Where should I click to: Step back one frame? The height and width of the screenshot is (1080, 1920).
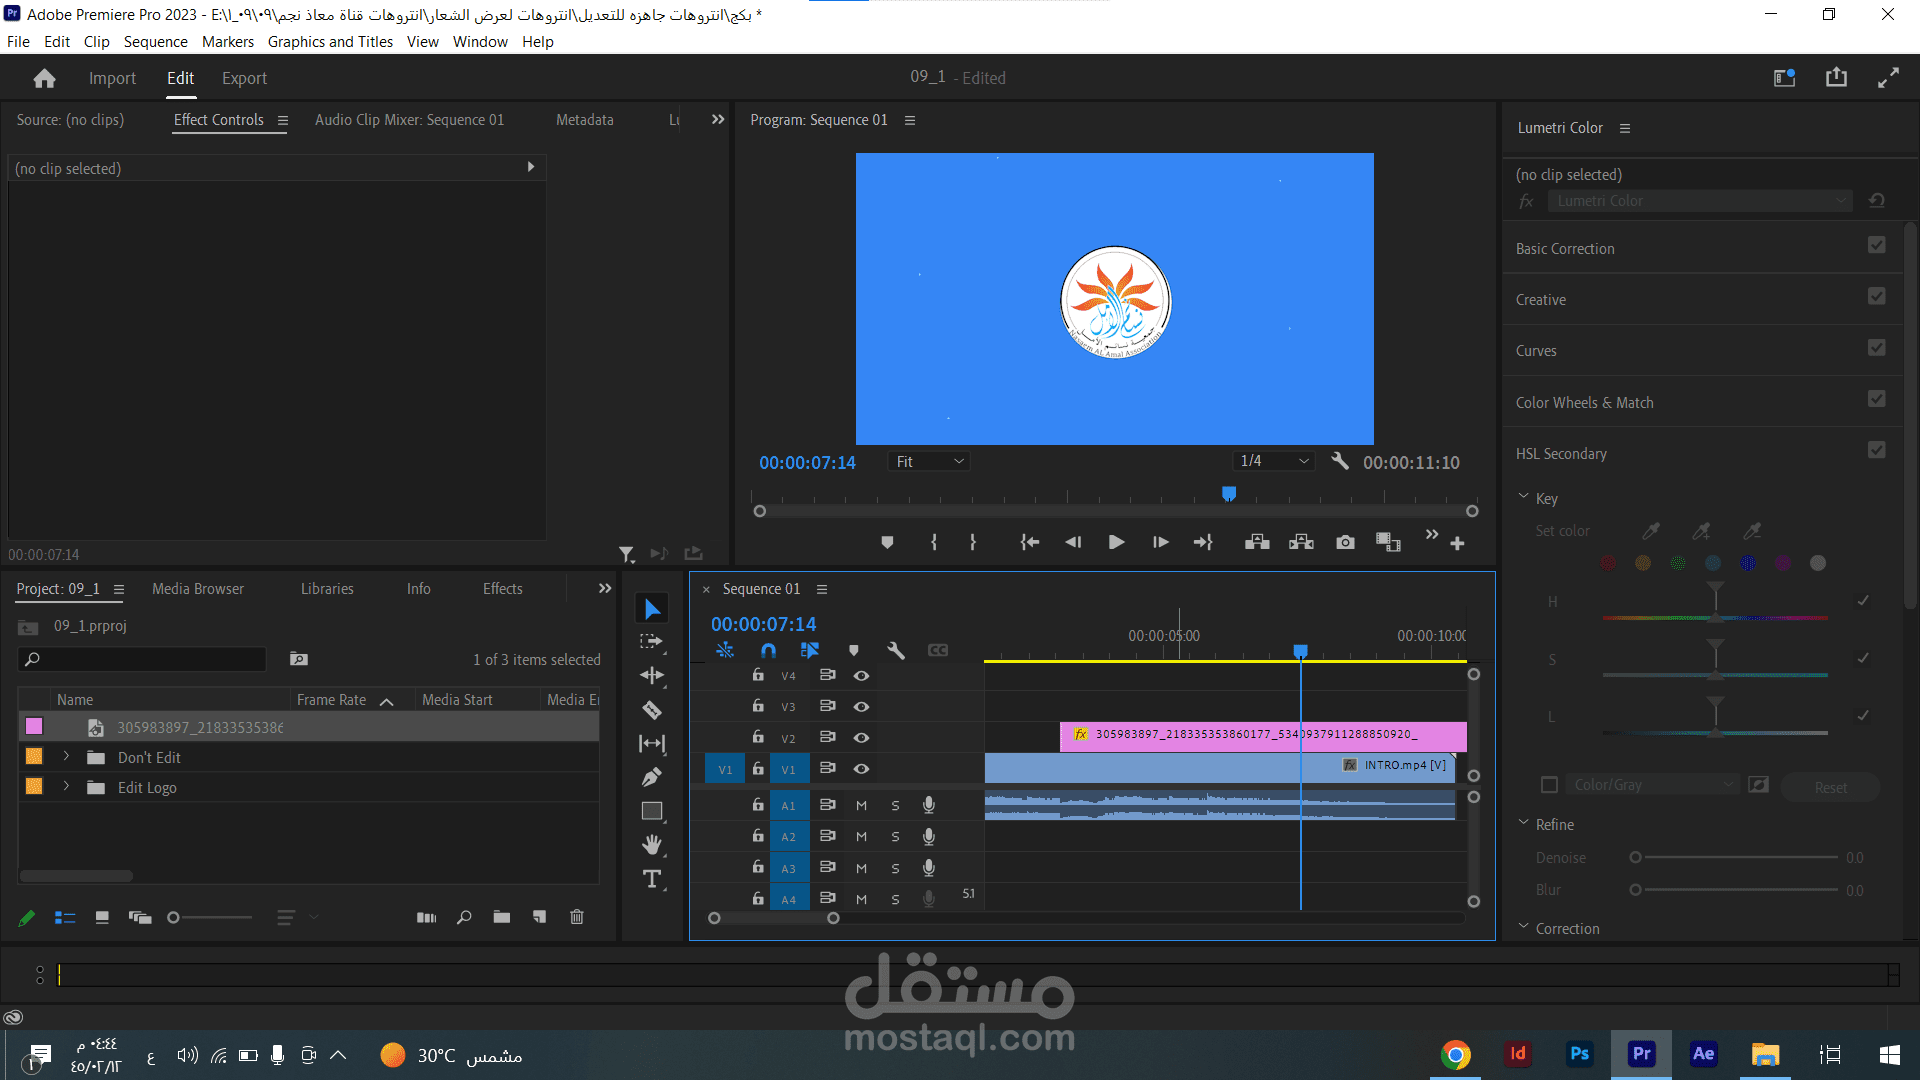coord(1073,542)
